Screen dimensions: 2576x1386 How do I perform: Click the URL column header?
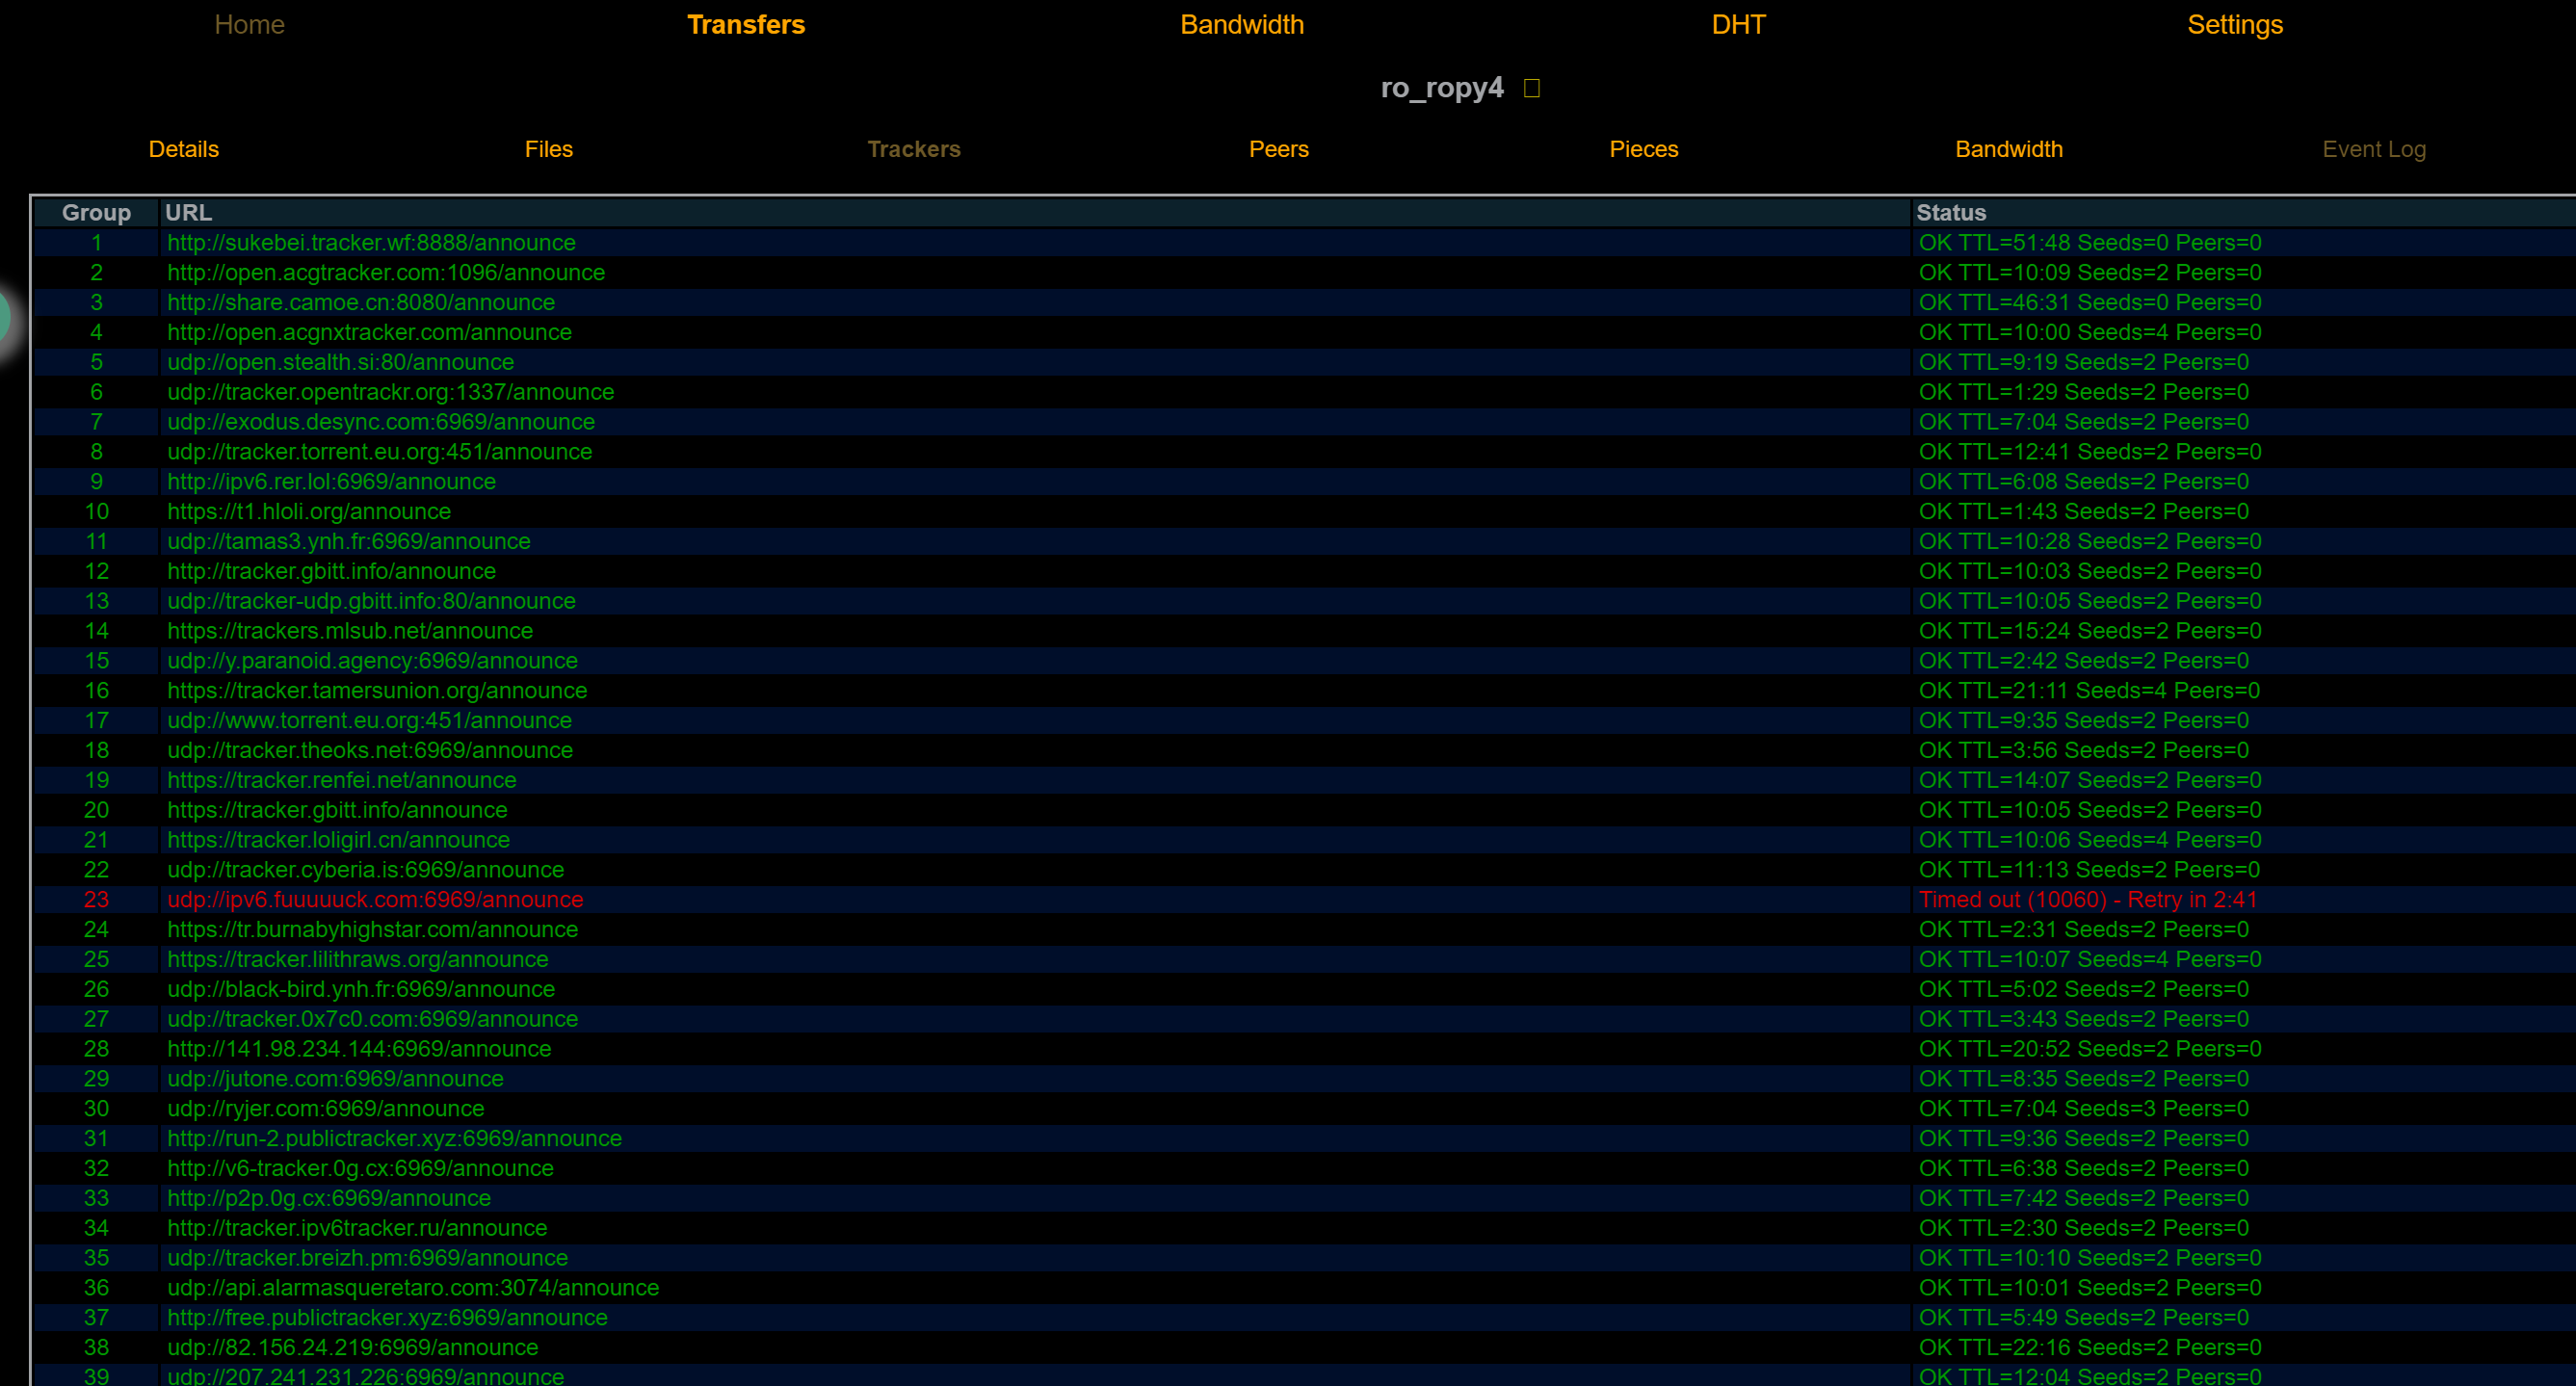coord(188,213)
